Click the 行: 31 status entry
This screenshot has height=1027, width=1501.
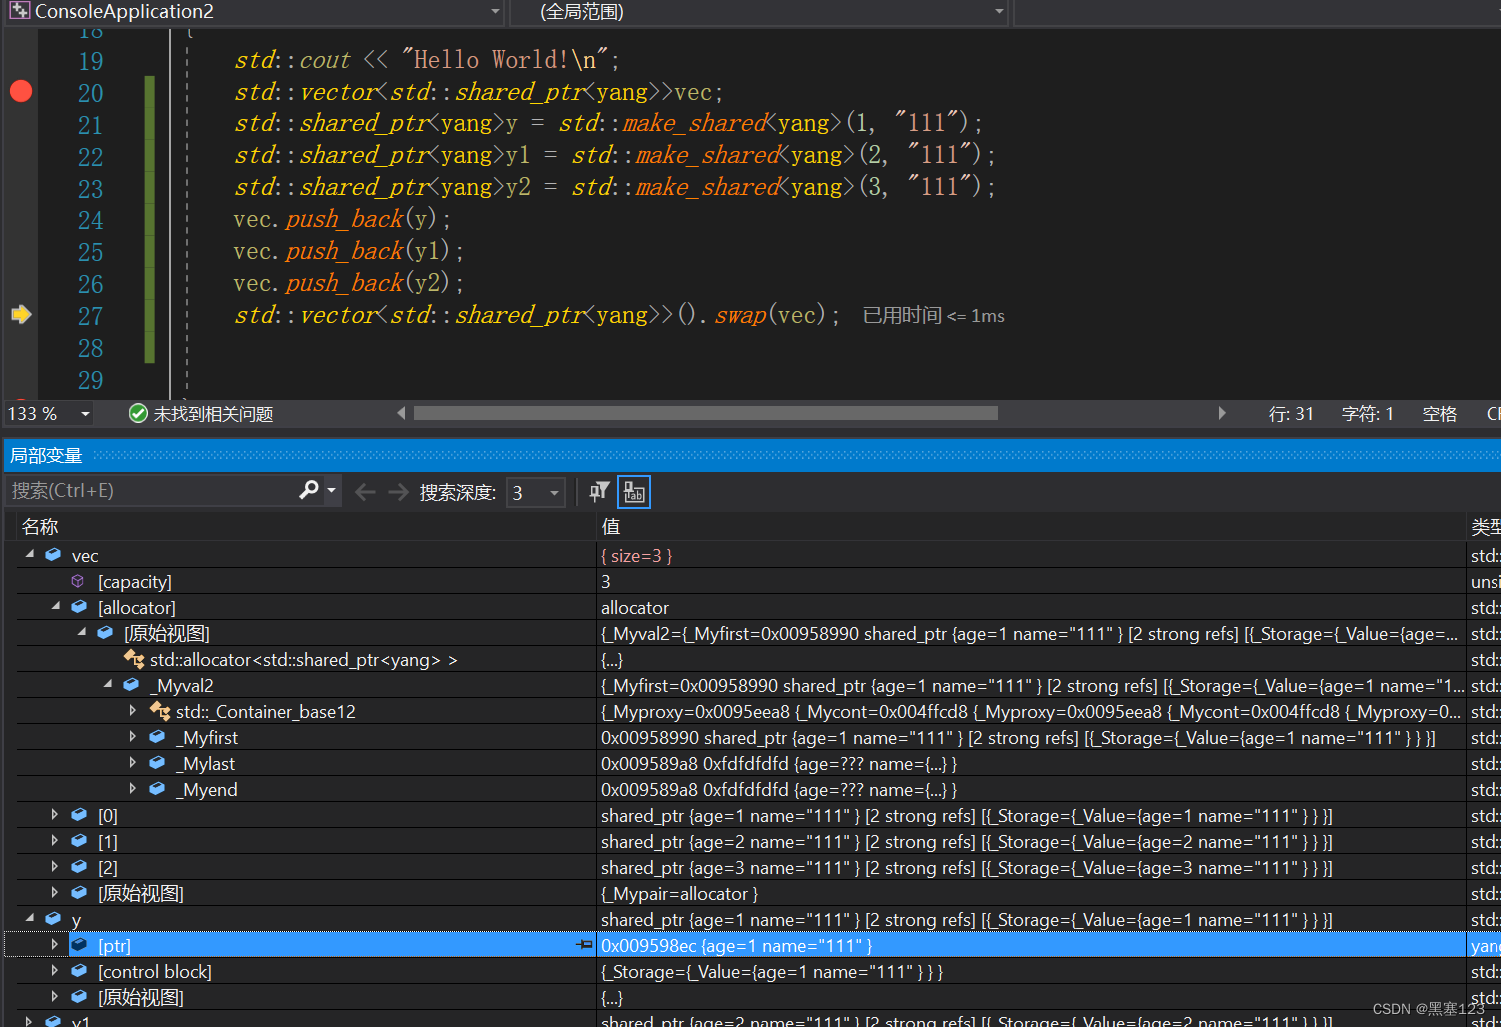pos(1291,414)
